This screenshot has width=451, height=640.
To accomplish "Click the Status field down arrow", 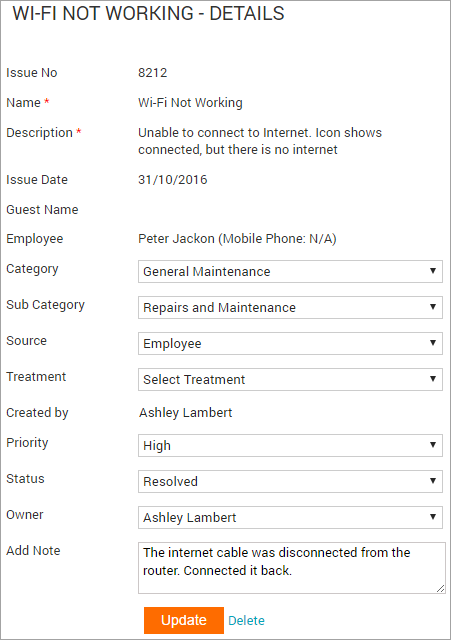I will coord(433,480).
